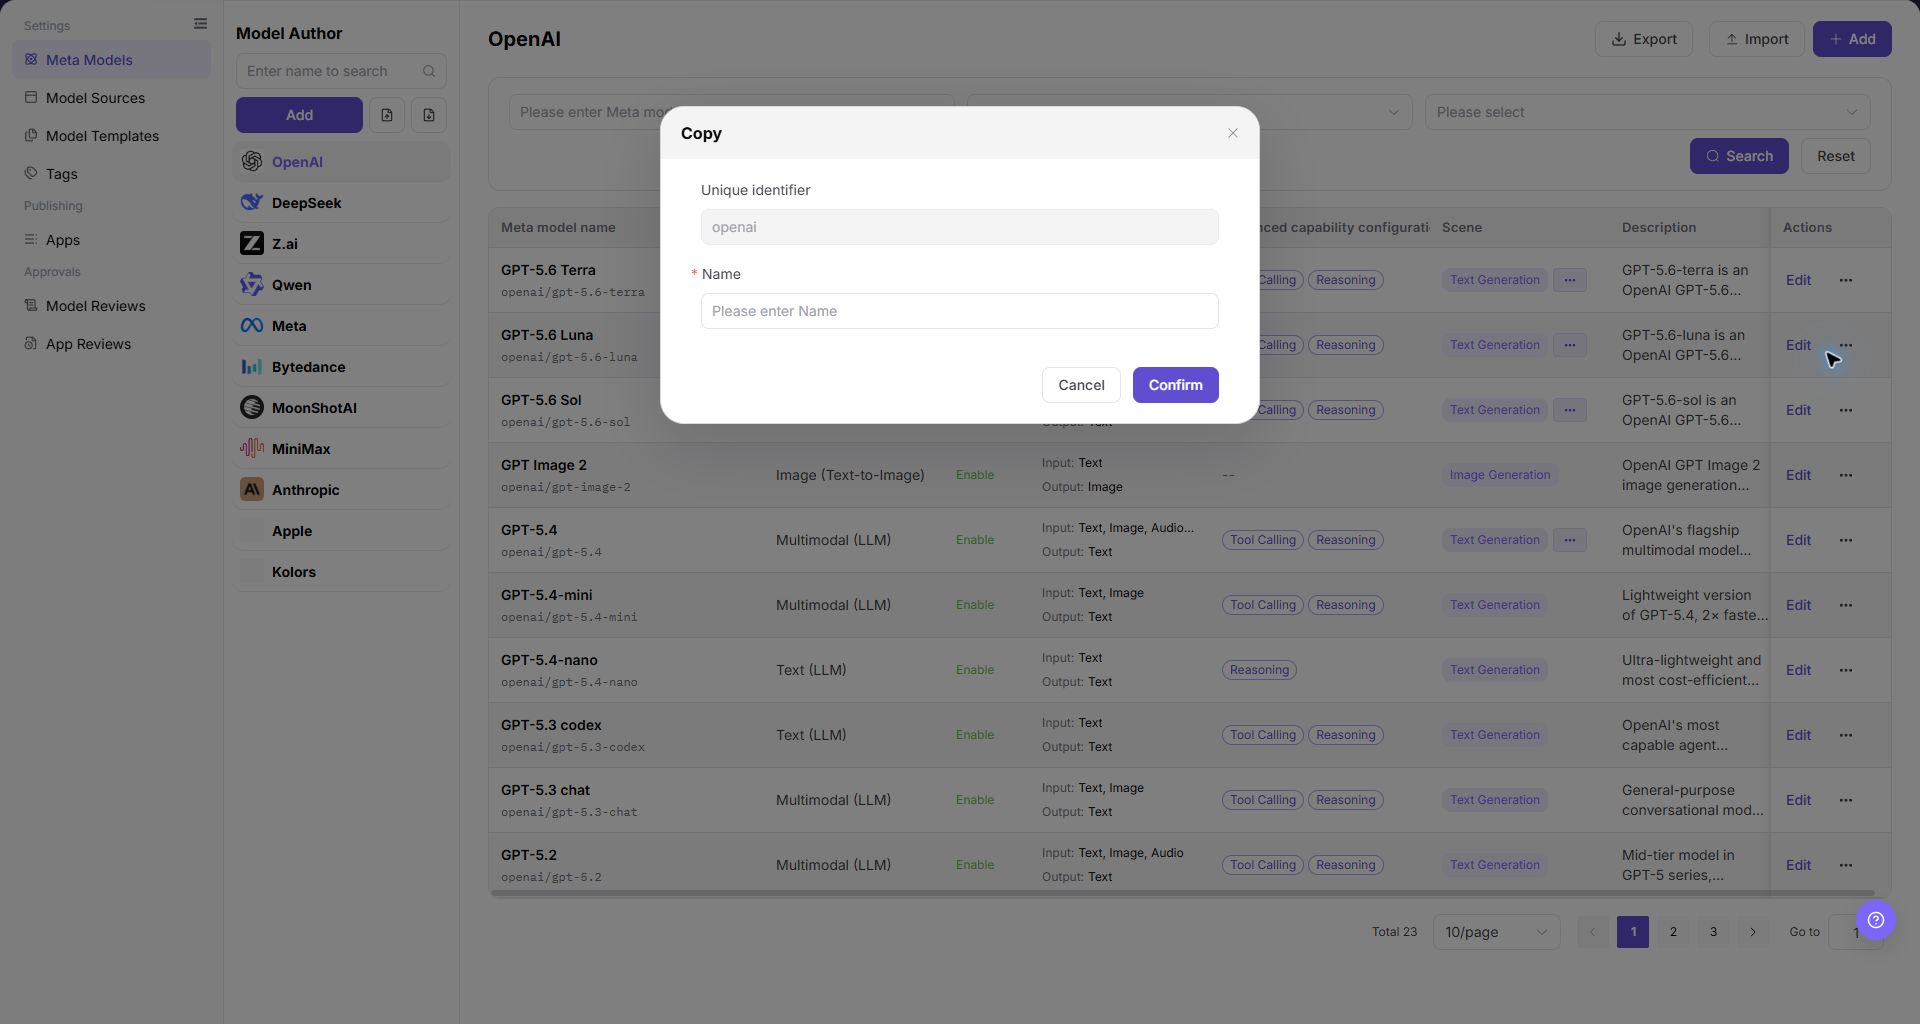
Task: Select Apple author
Action: [341, 531]
